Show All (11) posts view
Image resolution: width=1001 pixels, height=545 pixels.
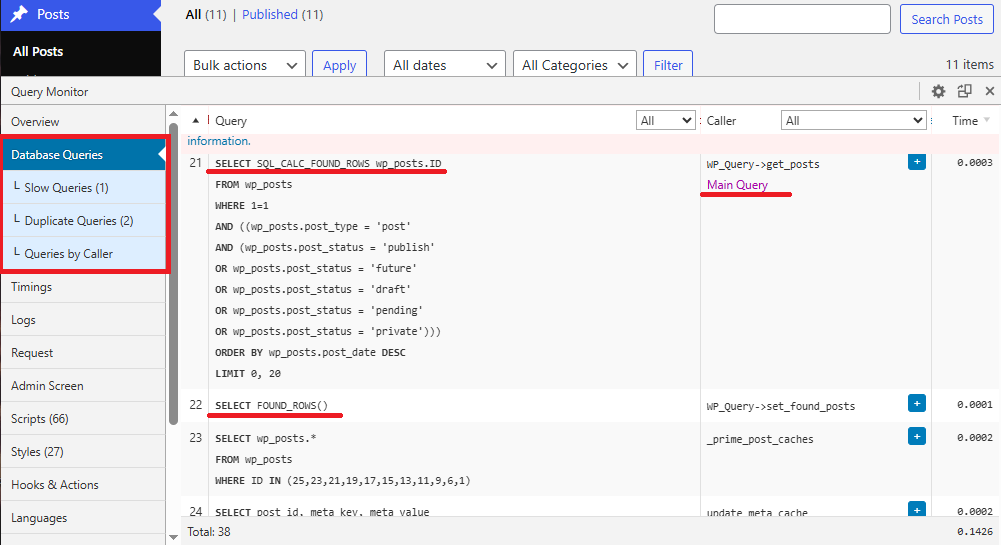coord(206,14)
